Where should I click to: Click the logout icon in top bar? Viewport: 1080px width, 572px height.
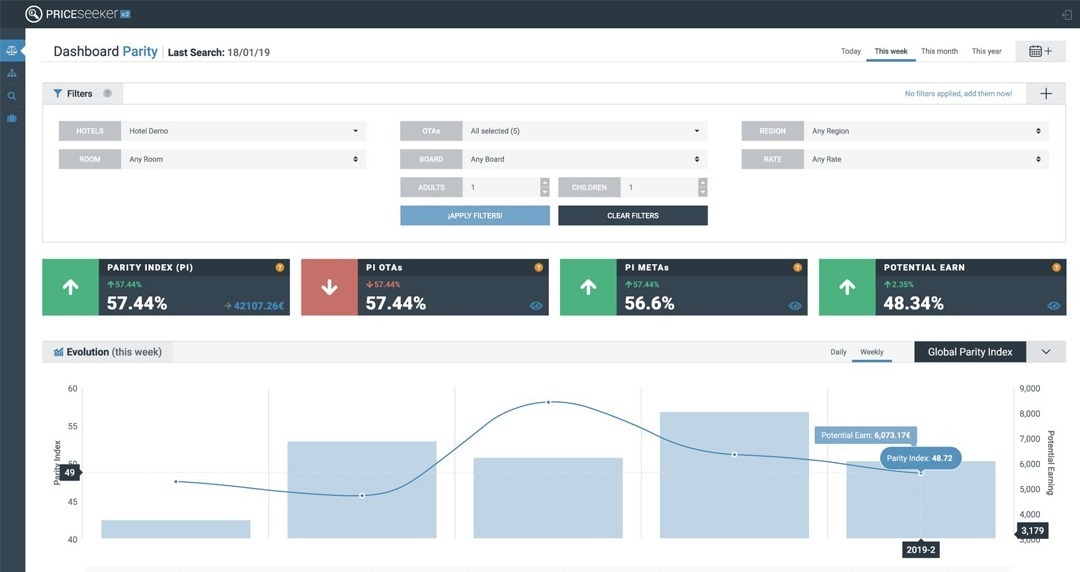[1067, 14]
